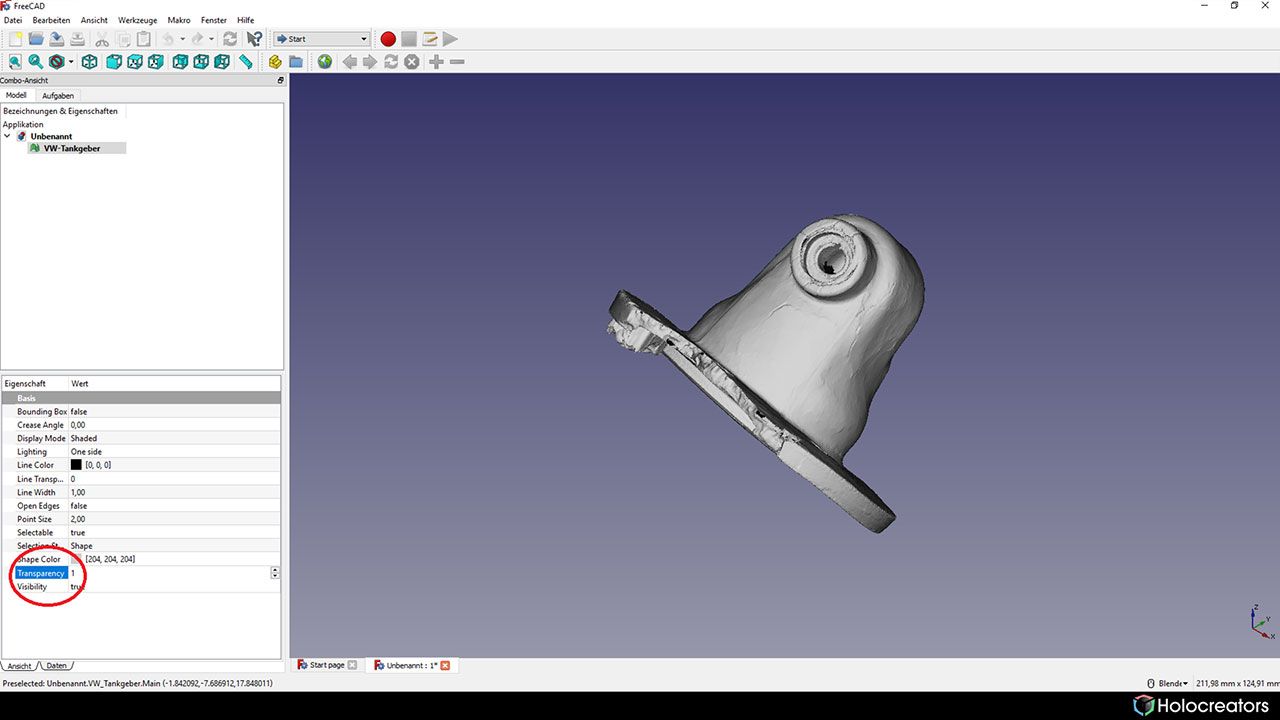Switch to the Daten panel tab
This screenshot has height=720, width=1280.
pos(56,665)
